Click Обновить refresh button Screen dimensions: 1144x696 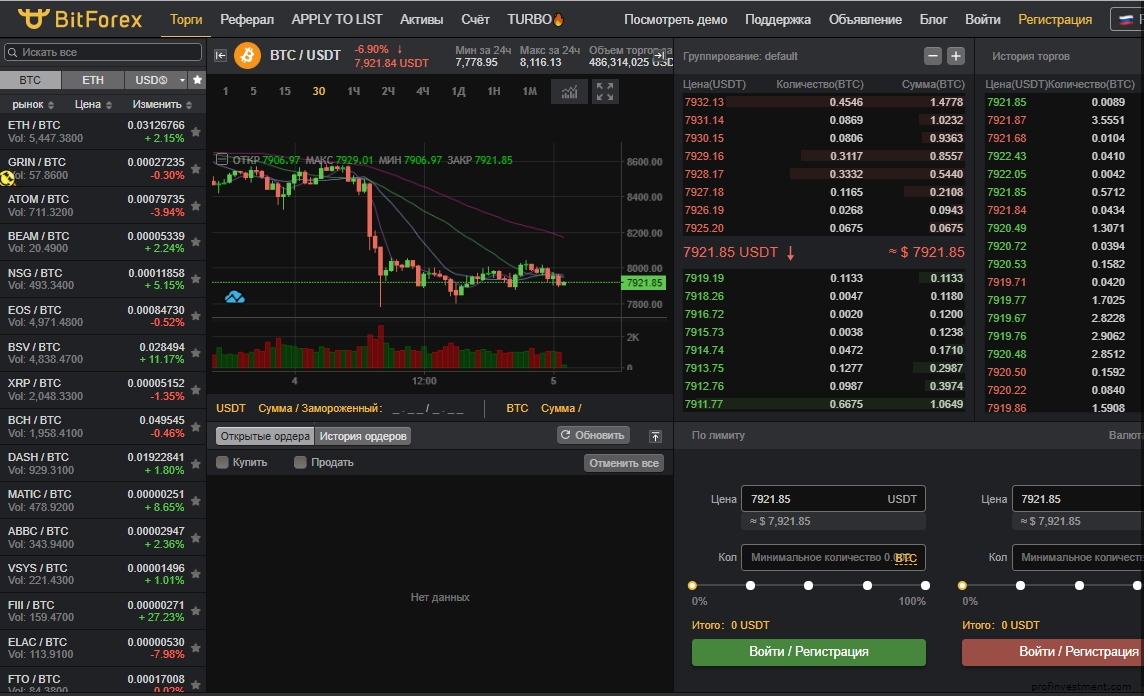pos(593,435)
